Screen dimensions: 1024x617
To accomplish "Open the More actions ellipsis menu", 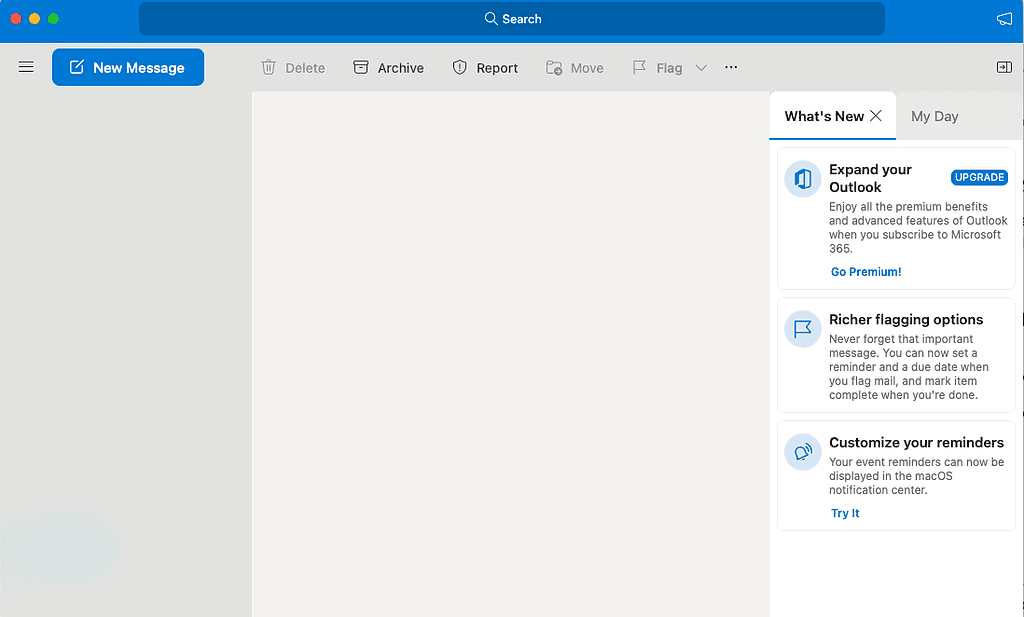I will 731,67.
